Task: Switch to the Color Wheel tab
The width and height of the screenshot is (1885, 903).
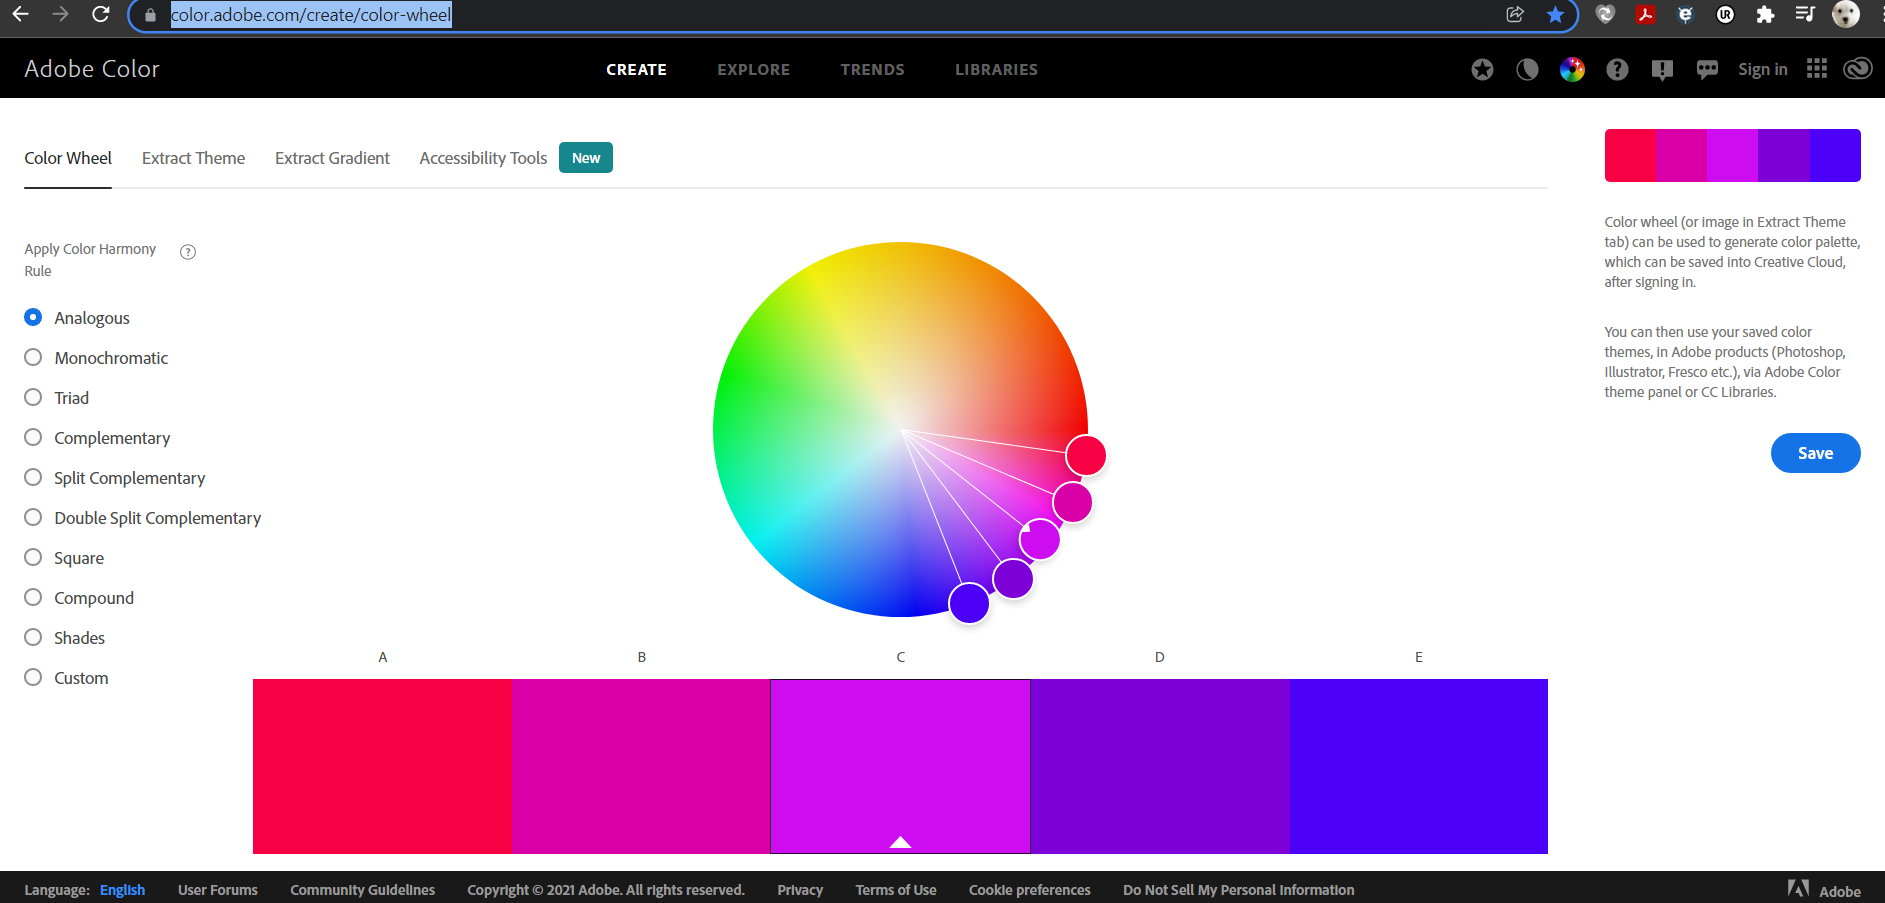Action: click(x=68, y=158)
